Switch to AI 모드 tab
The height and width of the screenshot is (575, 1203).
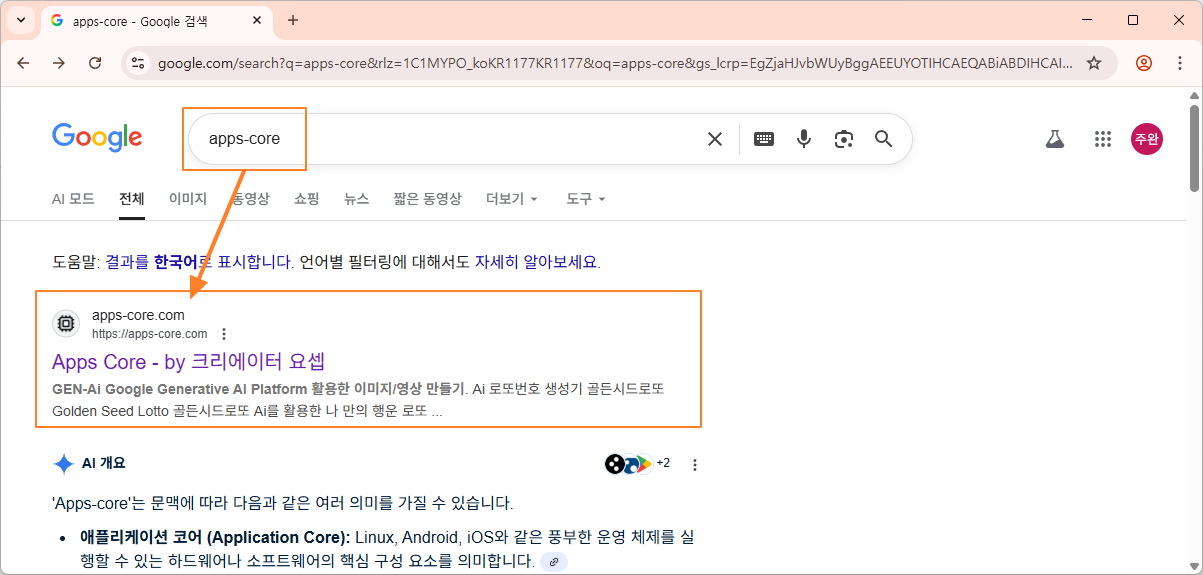73,199
